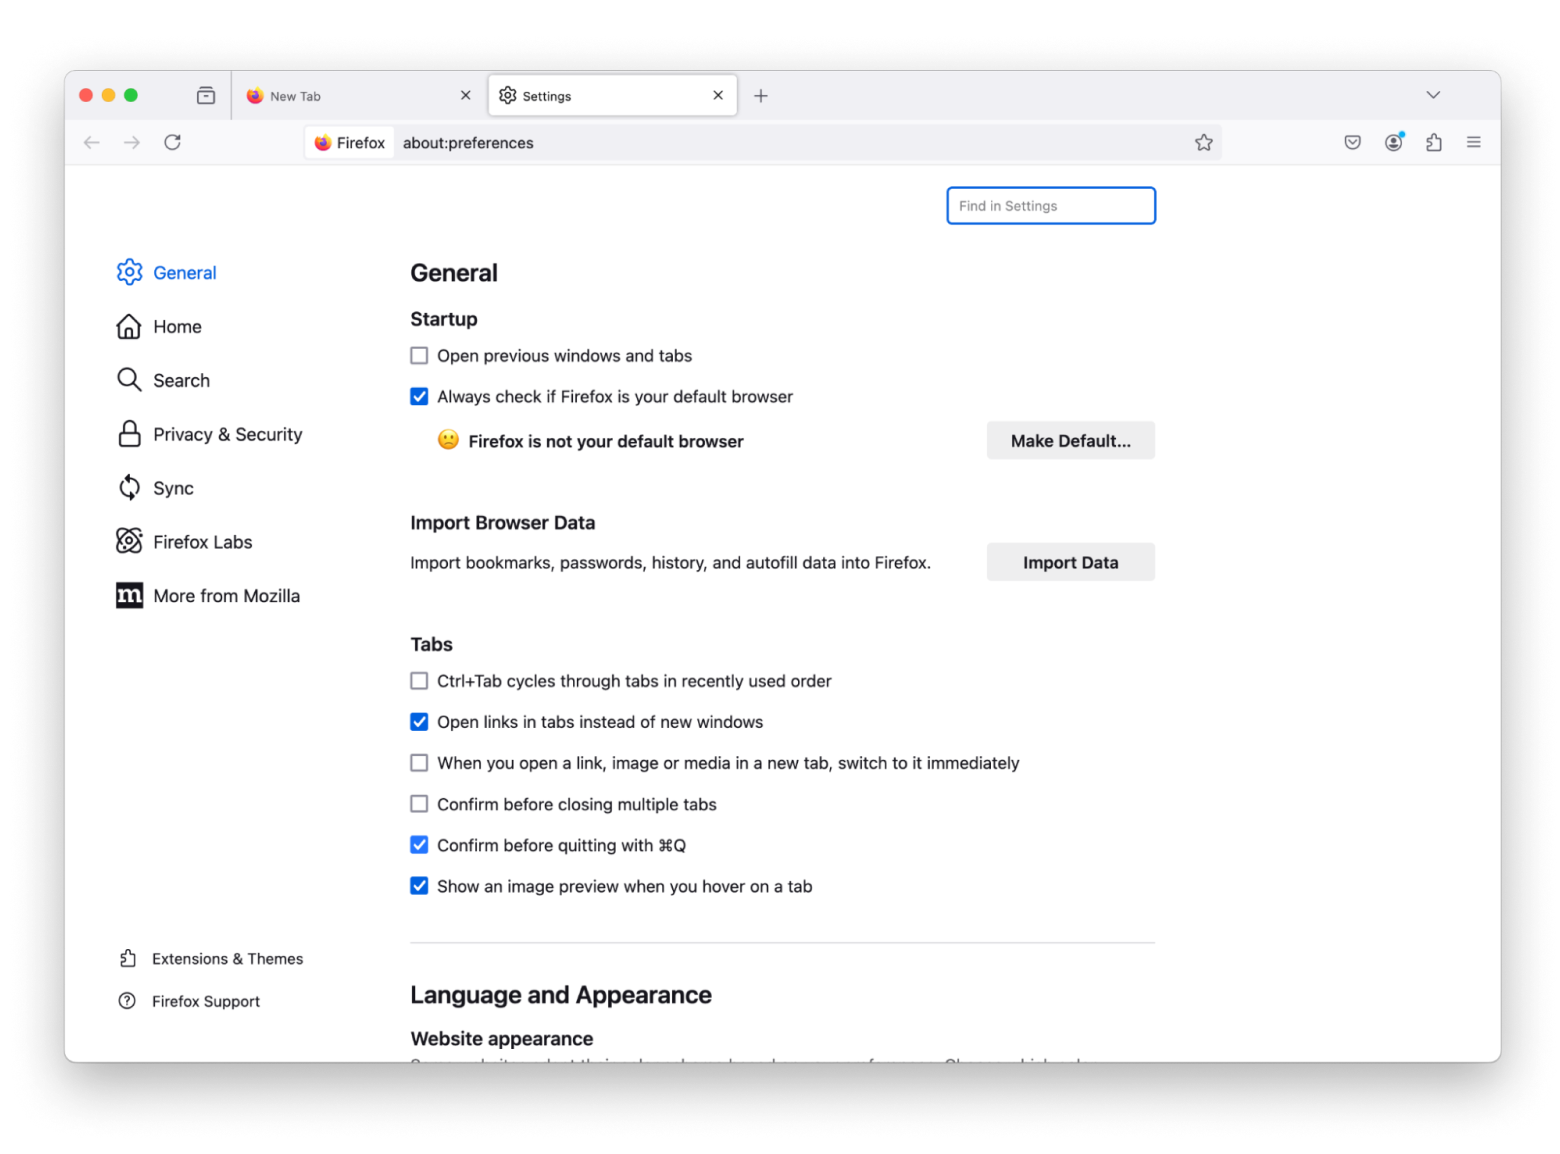Open the Extensions puzzle icon in toolbar
This screenshot has width=1560, height=1154.
(1433, 143)
